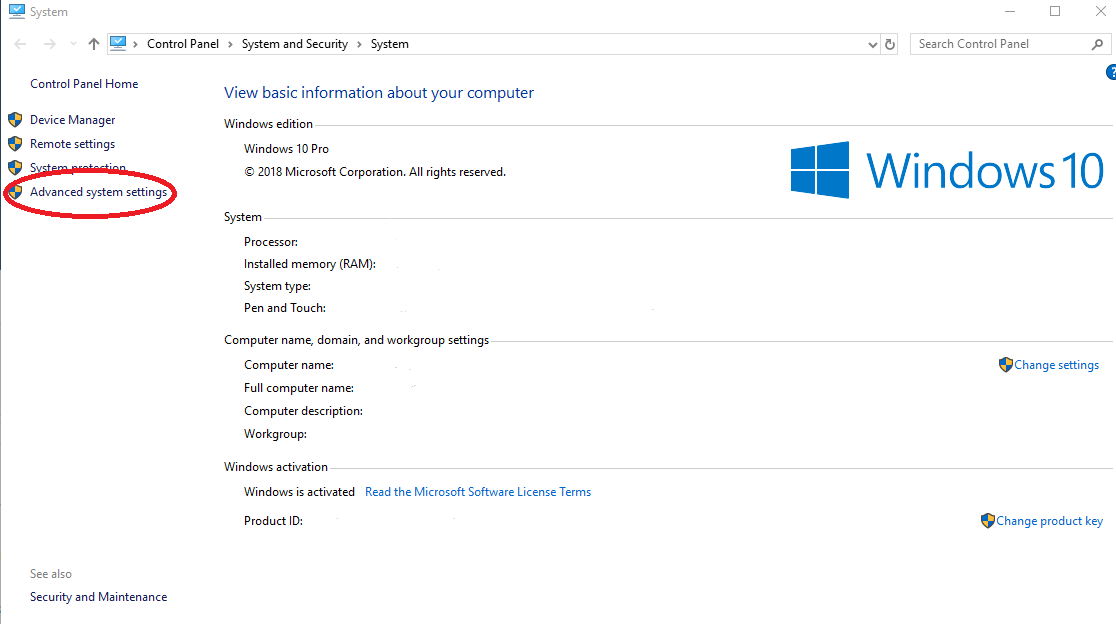Expand the chevron after Control Panel breadcrumb
The height and width of the screenshot is (628, 1116).
click(230, 44)
